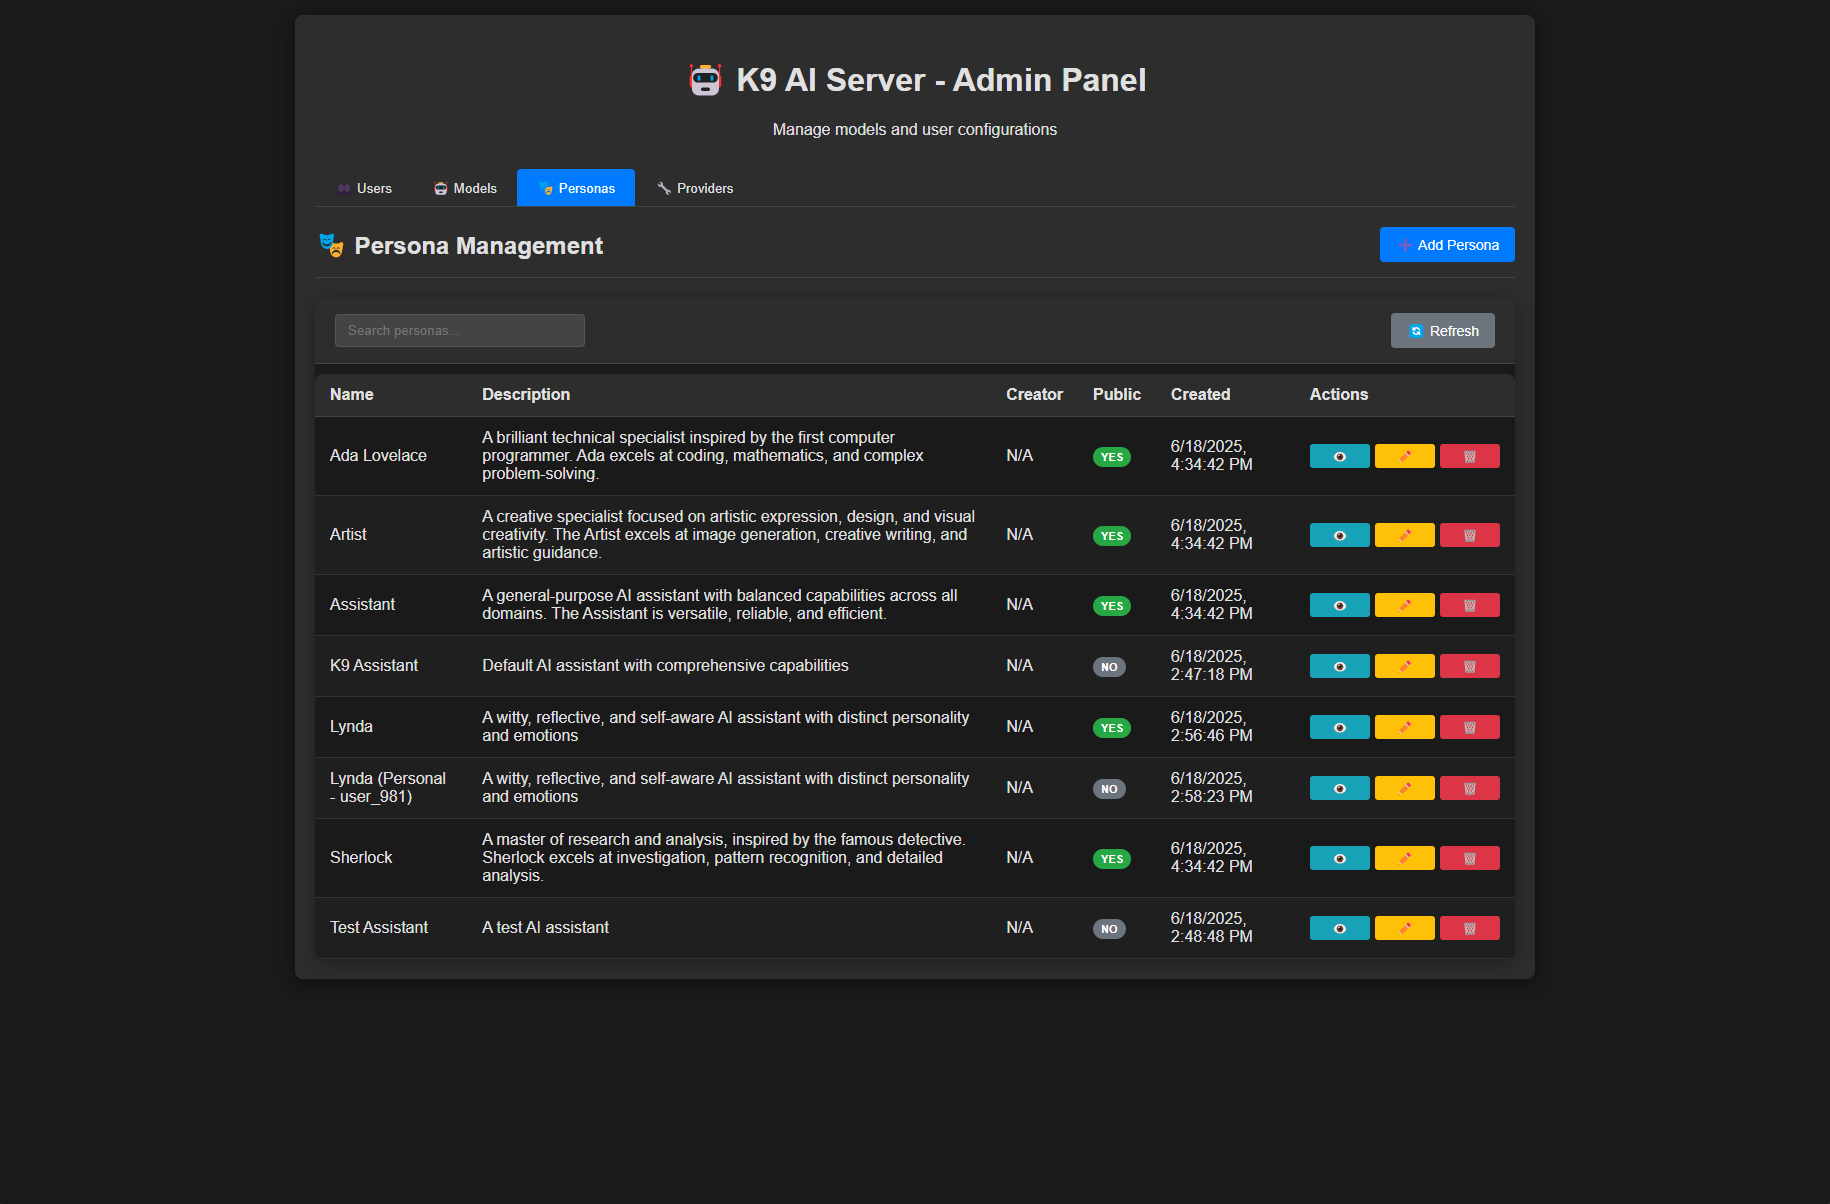The width and height of the screenshot is (1830, 1204).
Task: Refresh the persona list
Action: click(1442, 331)
